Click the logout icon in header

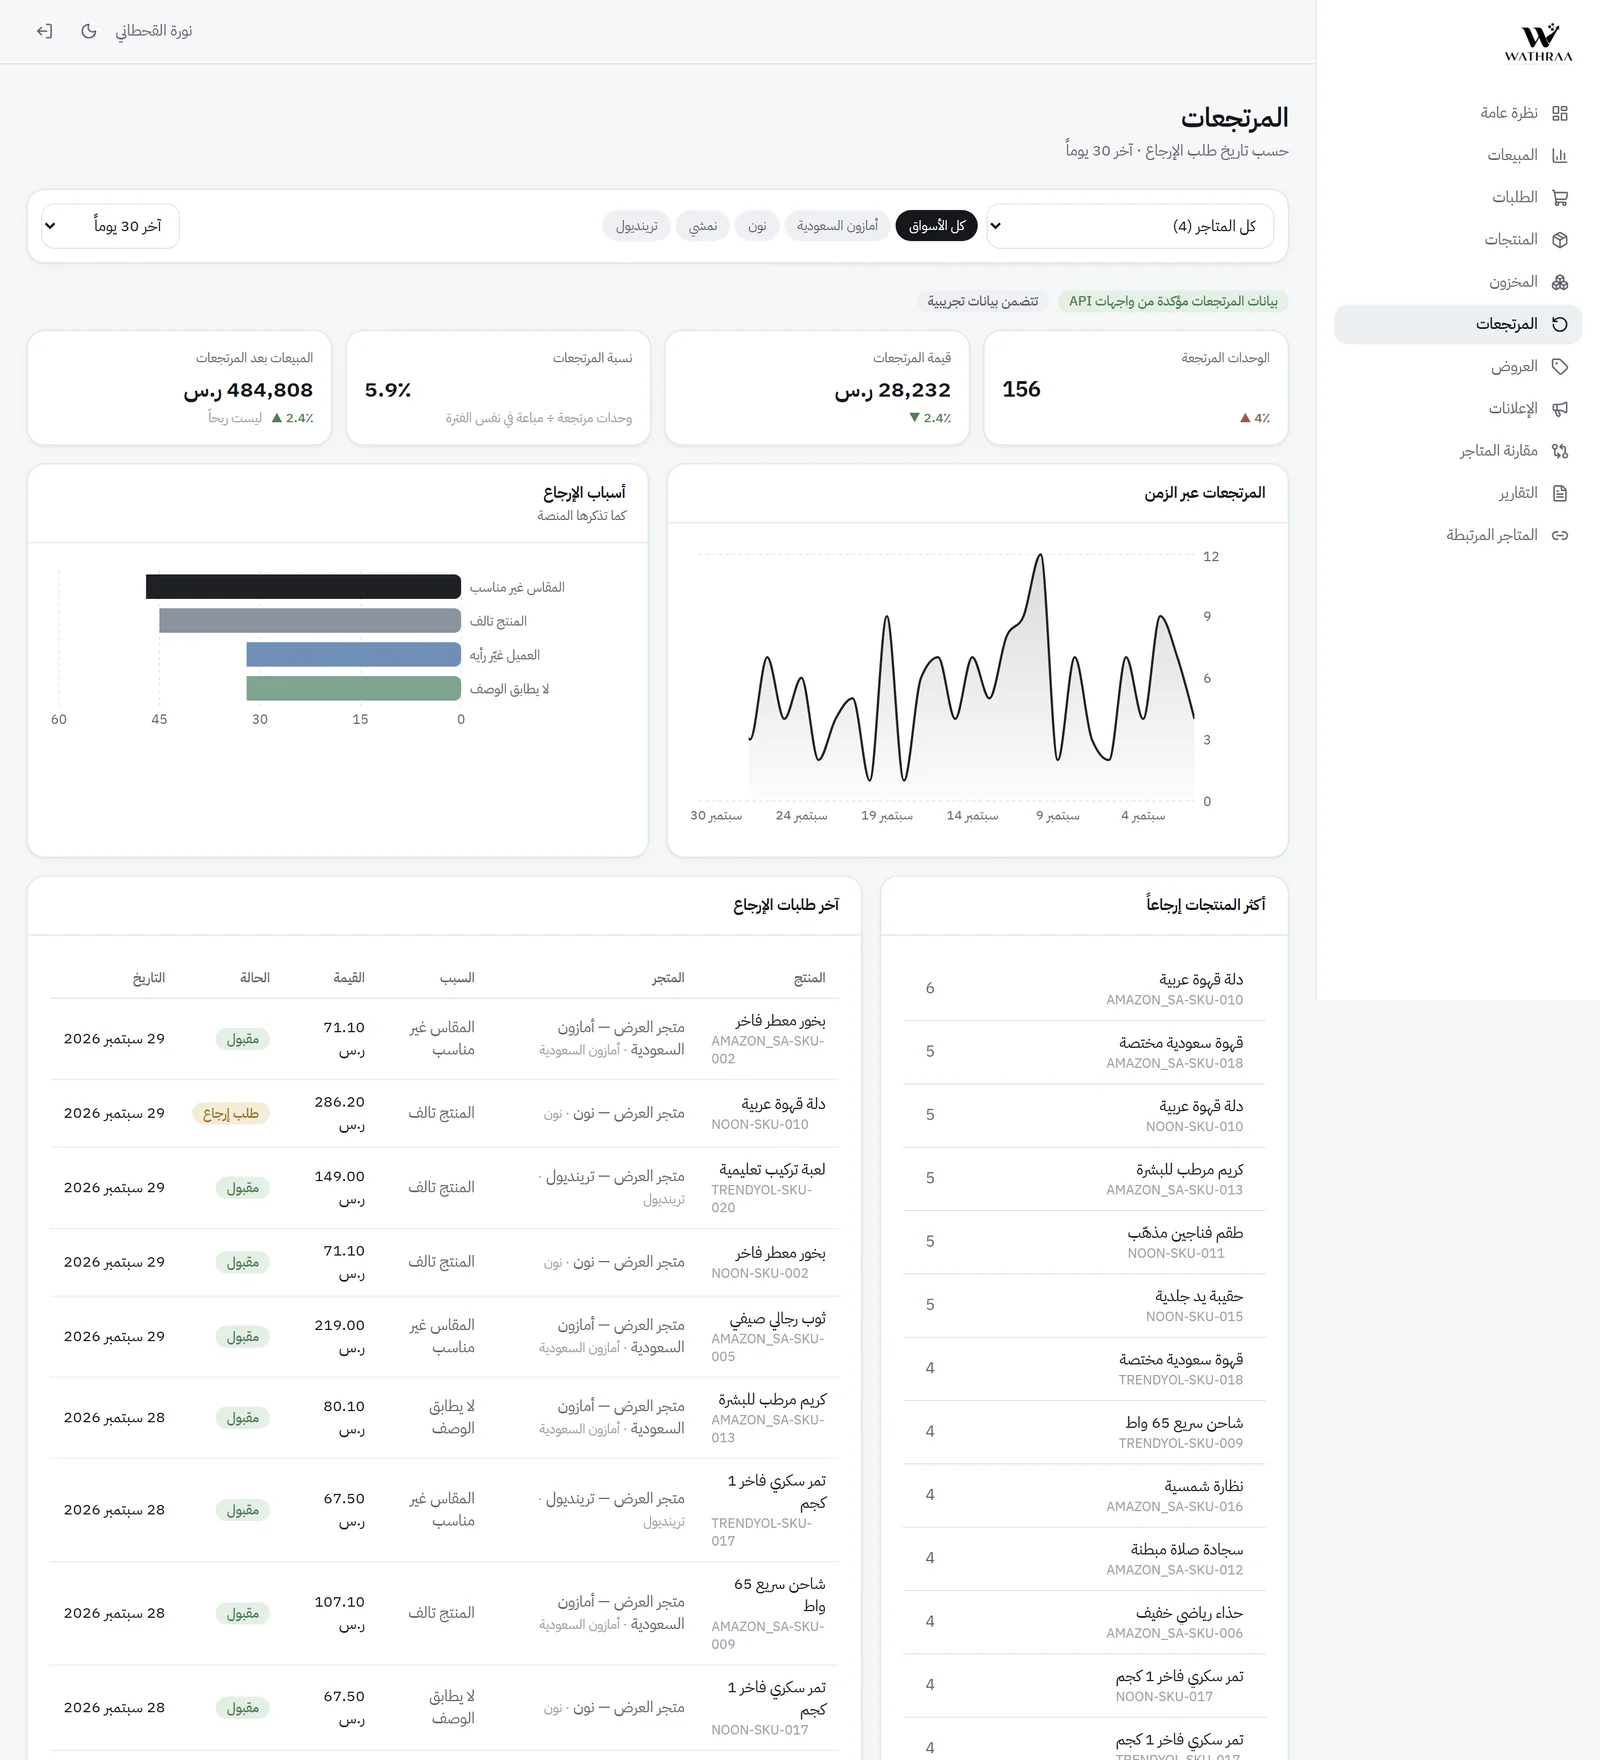44,31
